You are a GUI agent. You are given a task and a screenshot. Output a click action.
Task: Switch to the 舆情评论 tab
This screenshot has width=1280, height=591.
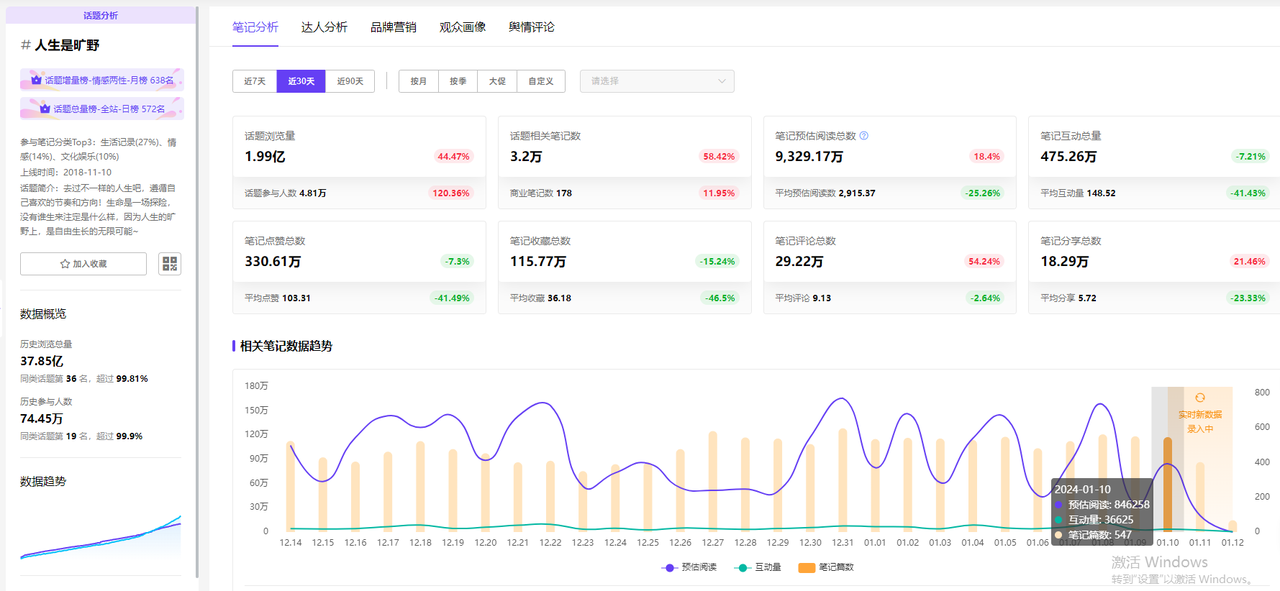(x=531, y=27)
